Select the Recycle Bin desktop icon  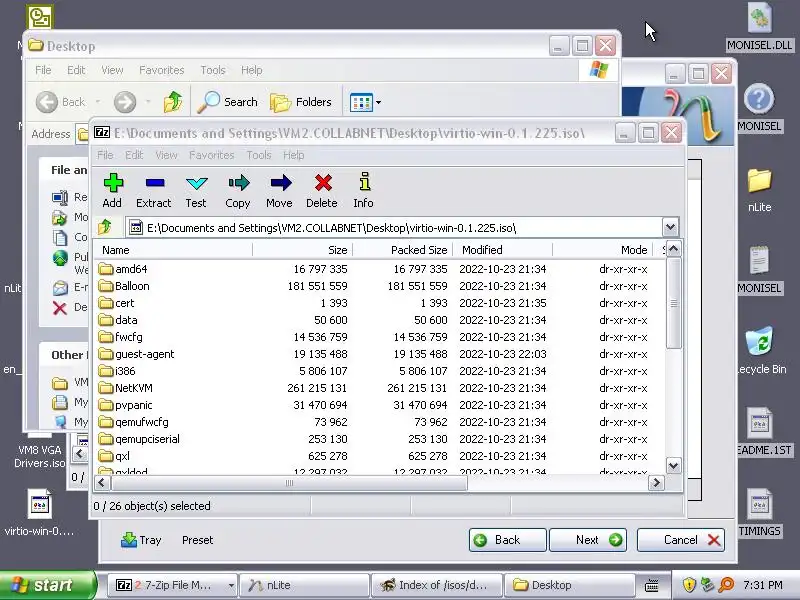tap(761, 351)
